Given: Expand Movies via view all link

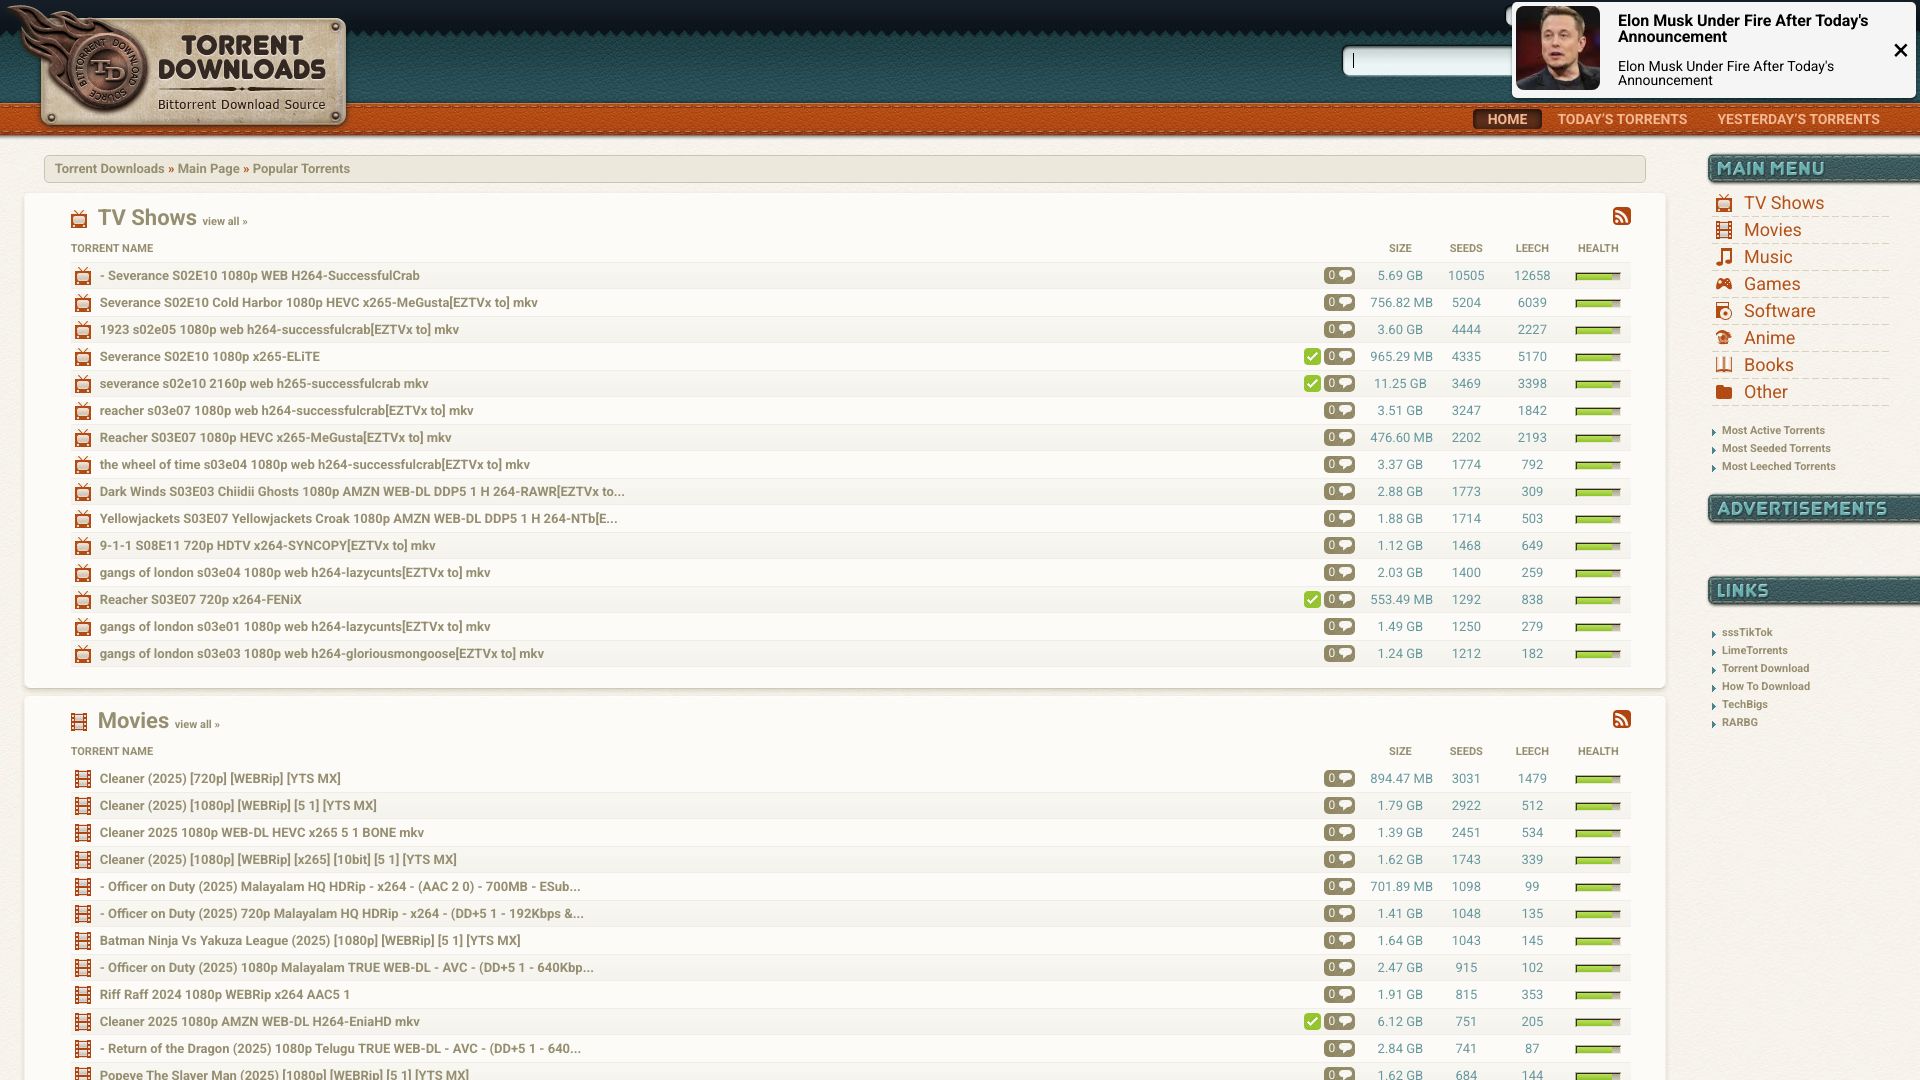Looking at the screenshot, I should [196, 725].
